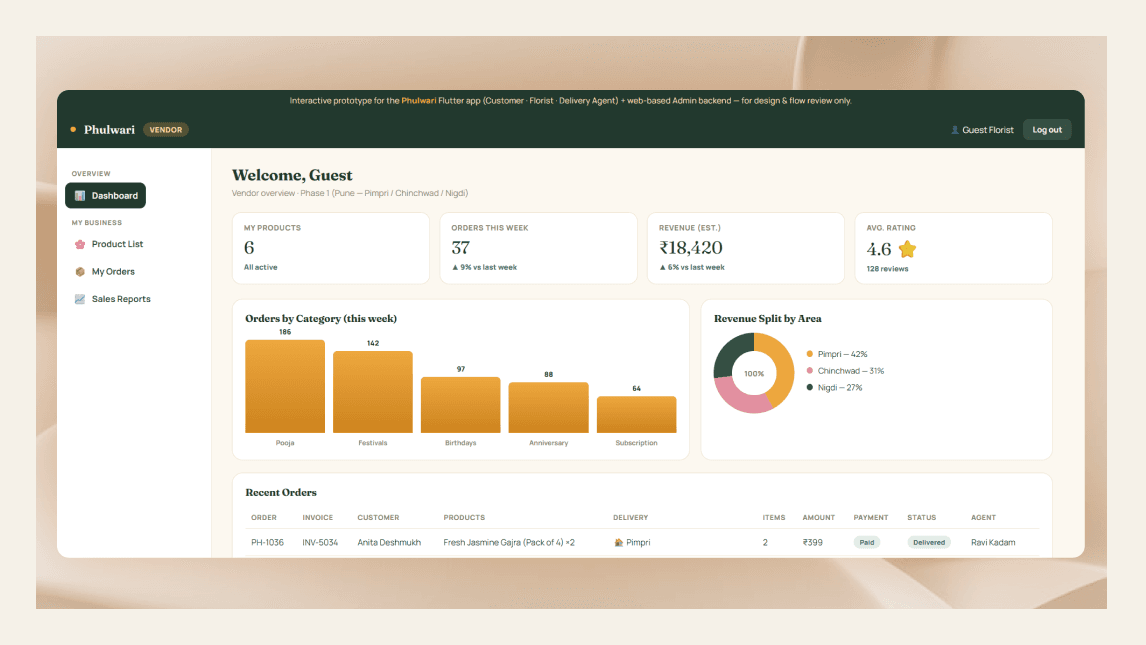Click the ₹399 amount cell

[813, 543]
